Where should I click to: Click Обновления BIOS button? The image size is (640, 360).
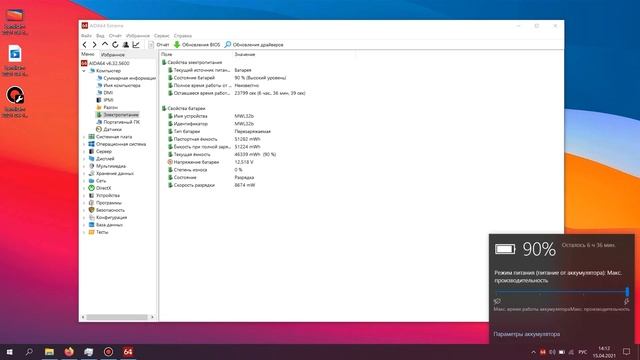(197, 44)
